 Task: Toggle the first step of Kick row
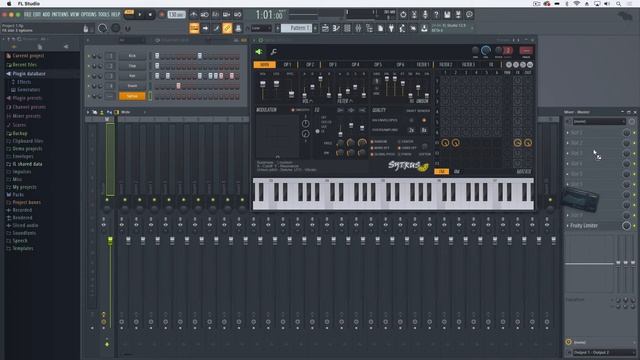157,56
